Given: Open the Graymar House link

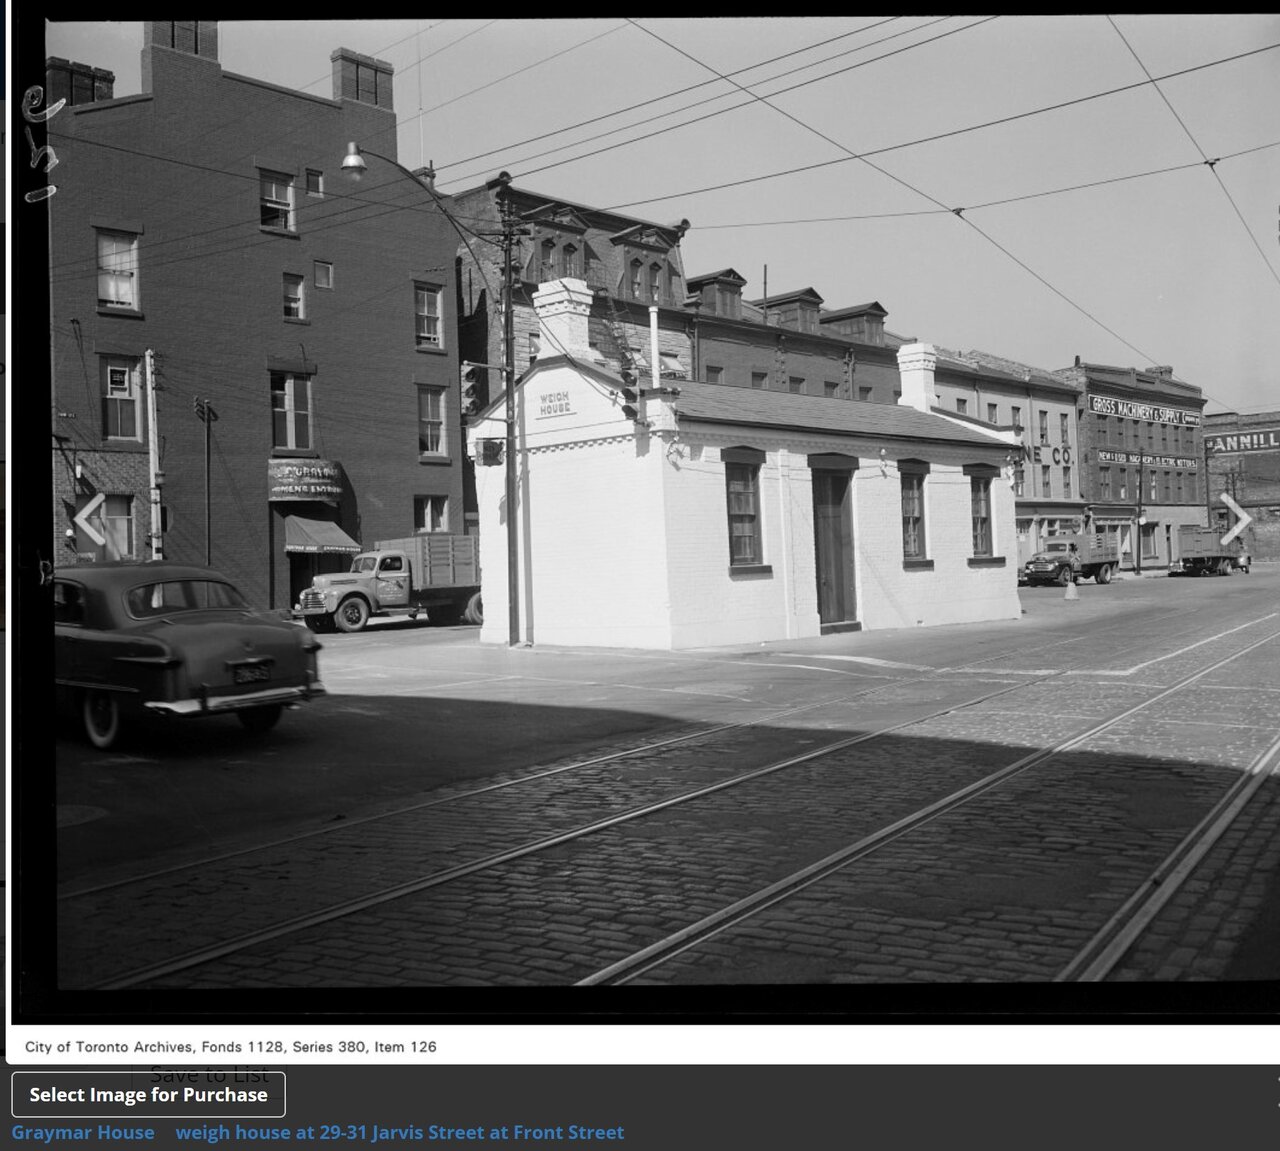Looking at the screenshot, I should tap(83, 1132).
